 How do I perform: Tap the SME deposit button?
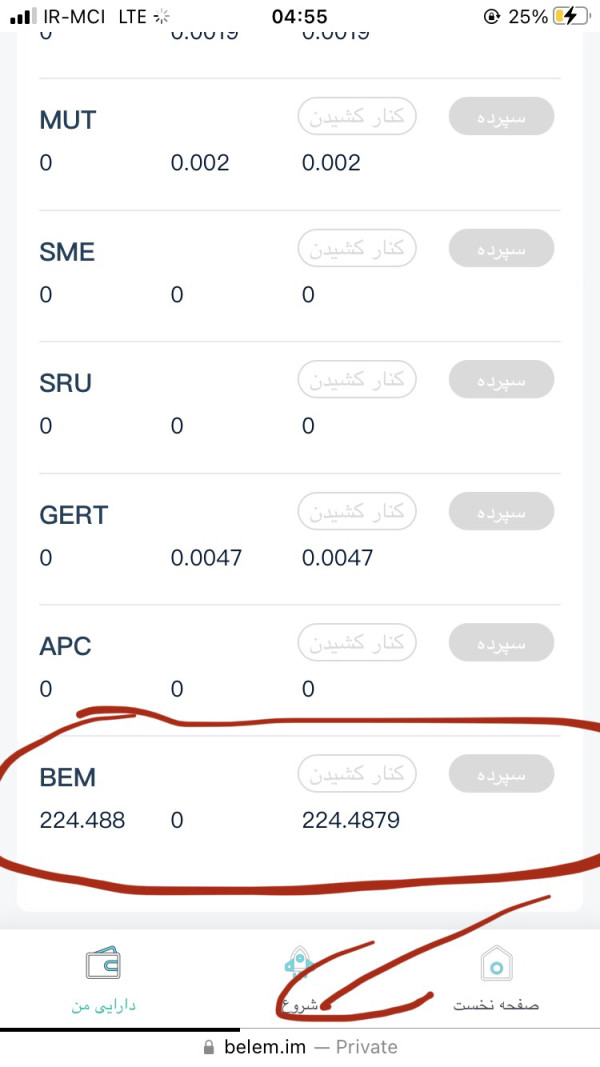501,248
